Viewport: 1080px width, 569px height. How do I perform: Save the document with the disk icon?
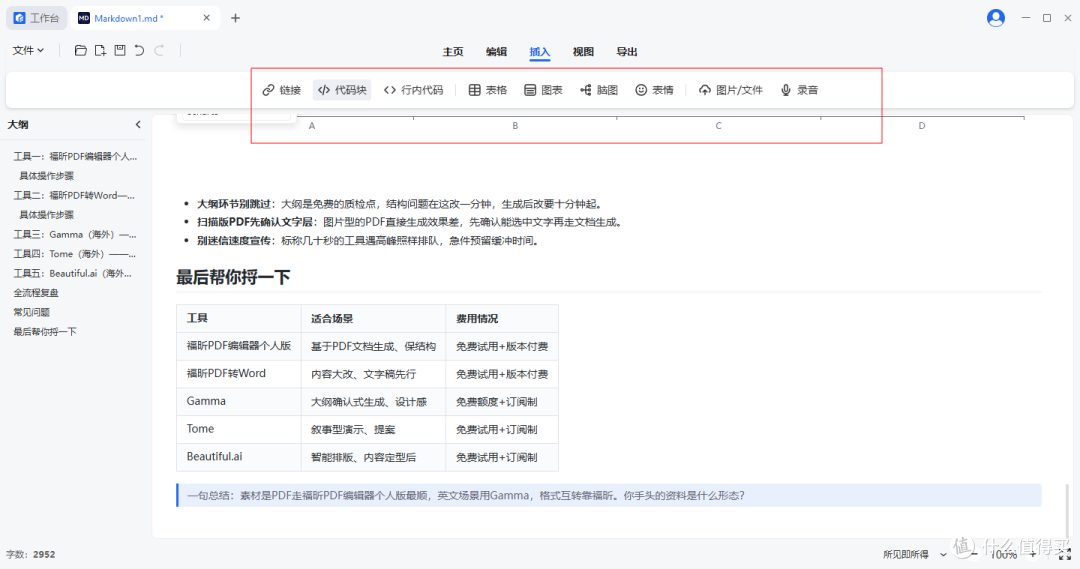(120, 50)
